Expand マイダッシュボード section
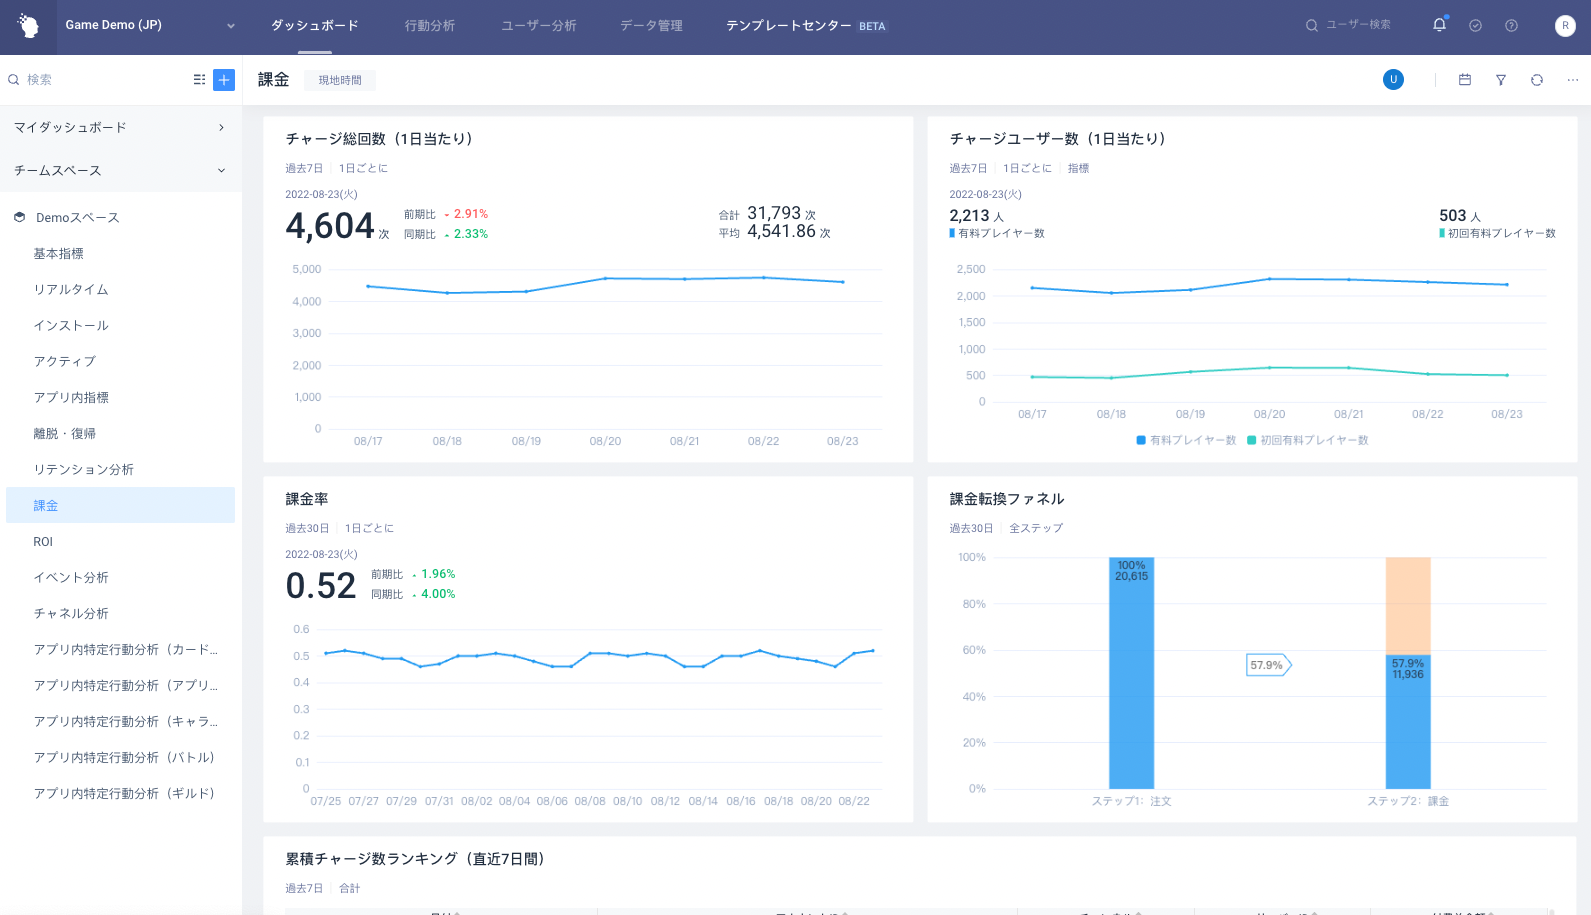The width and height of the screenshot is (1591, 915). pyautogui.click(x=120, y=128)
